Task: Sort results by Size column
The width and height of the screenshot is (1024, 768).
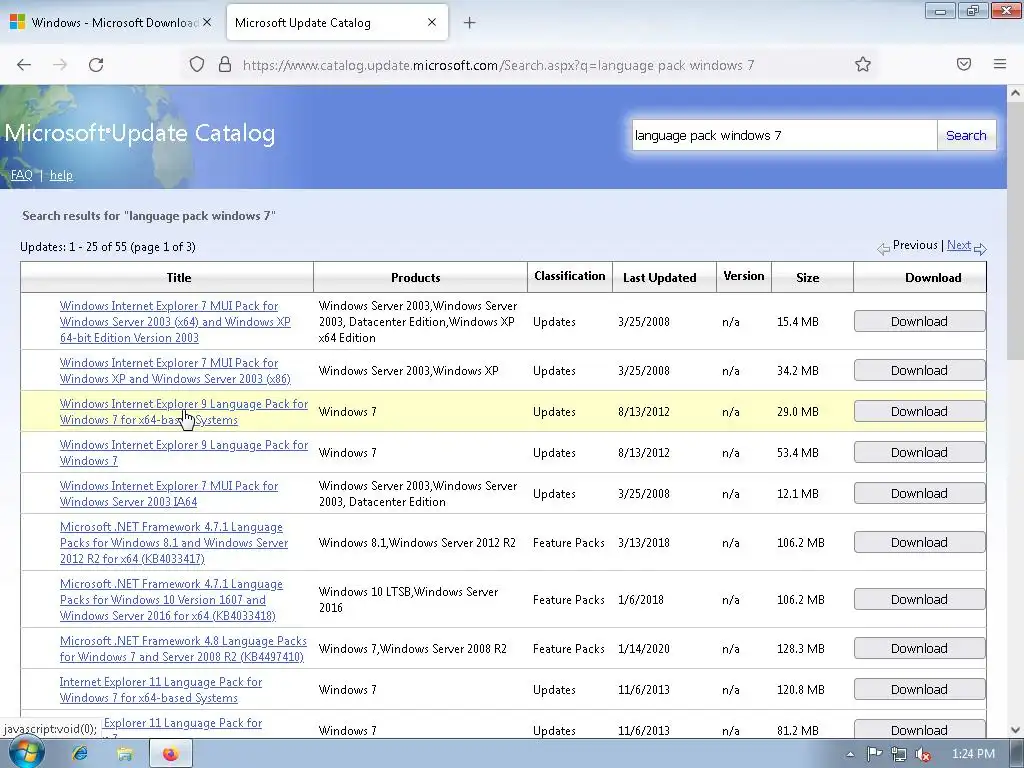Action: (807, 278)
